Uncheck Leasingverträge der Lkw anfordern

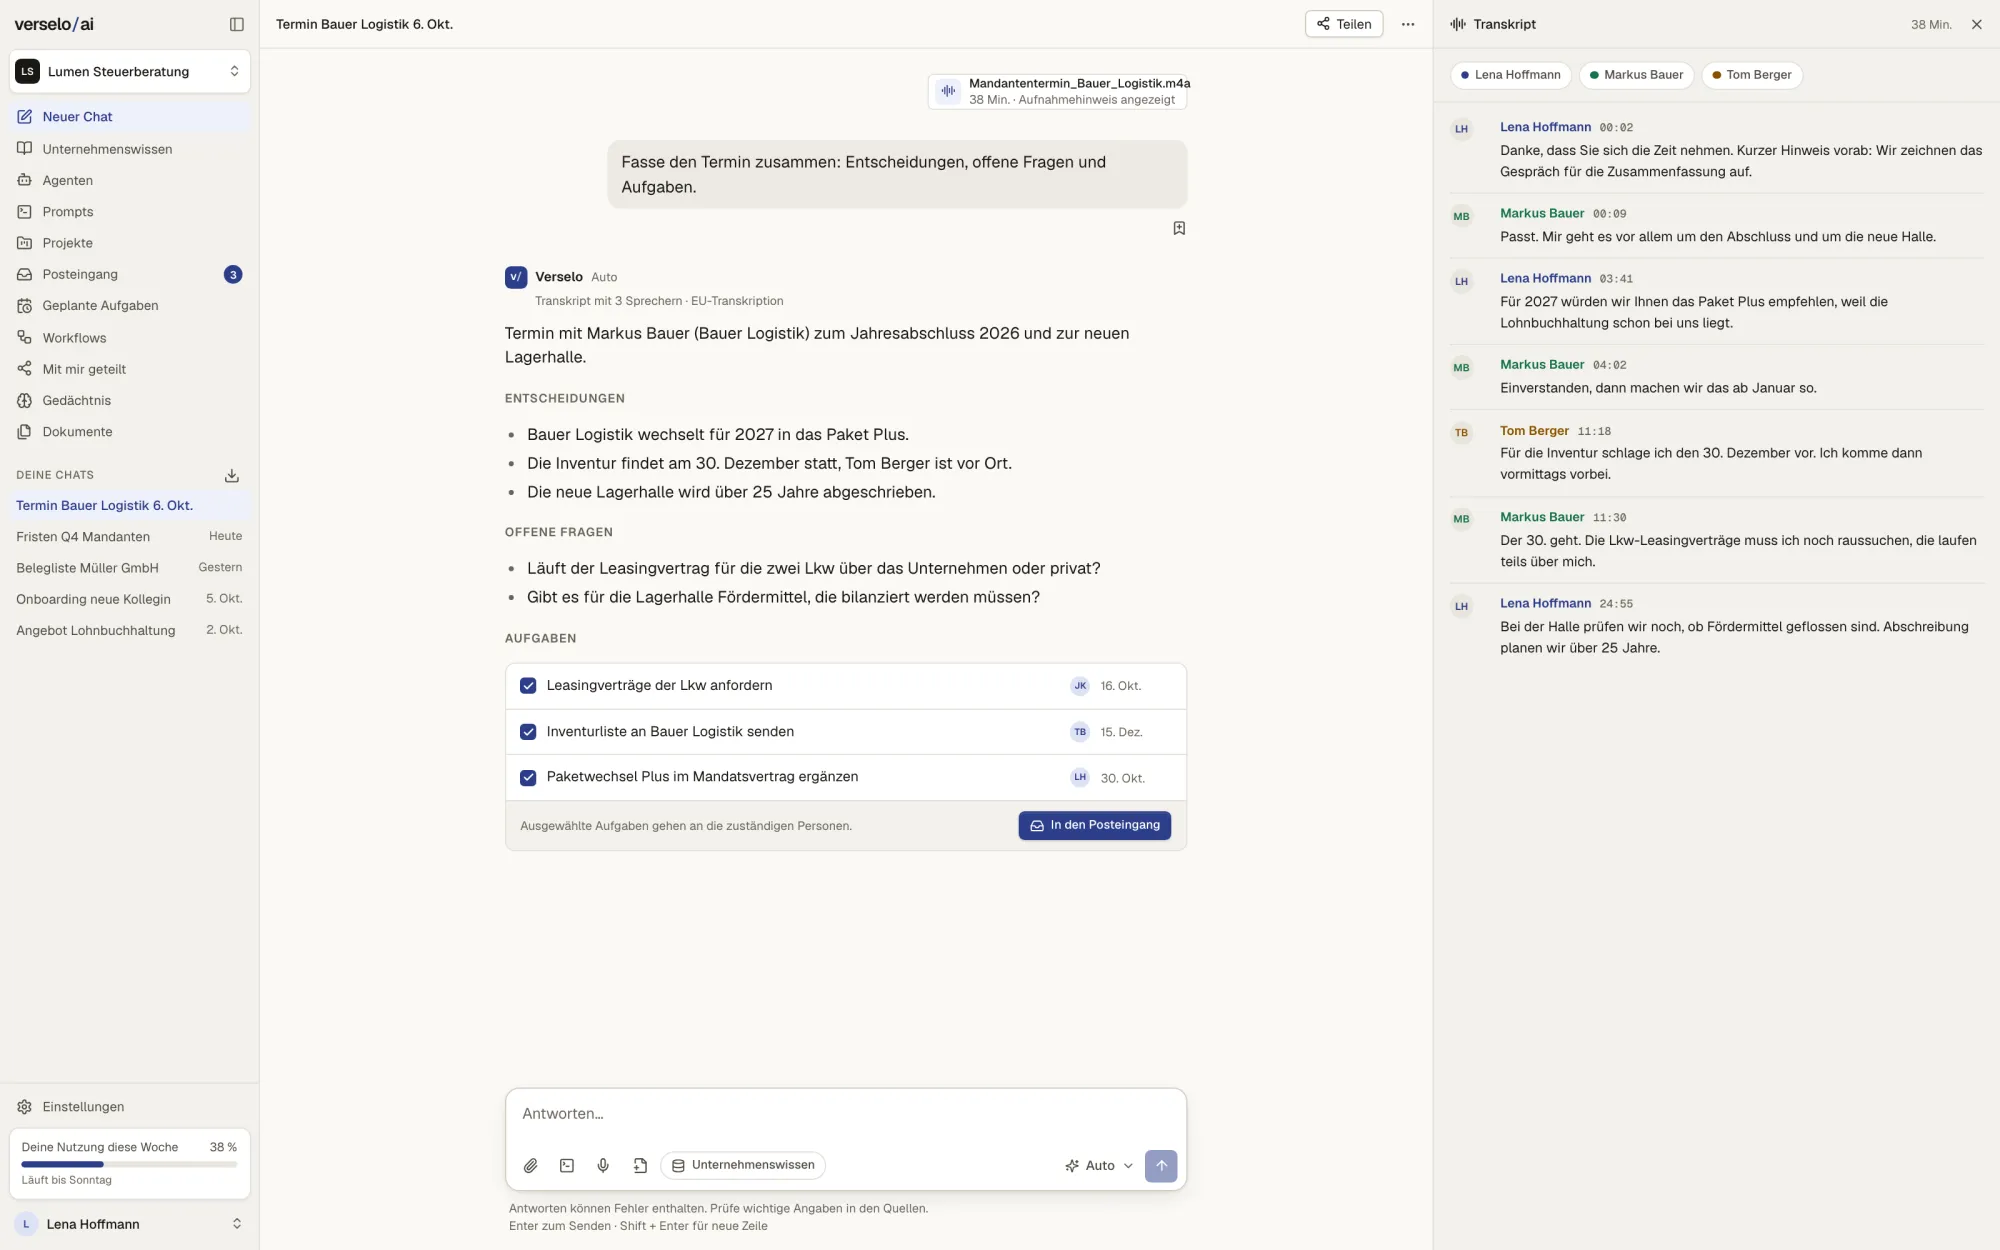(528, 686)
